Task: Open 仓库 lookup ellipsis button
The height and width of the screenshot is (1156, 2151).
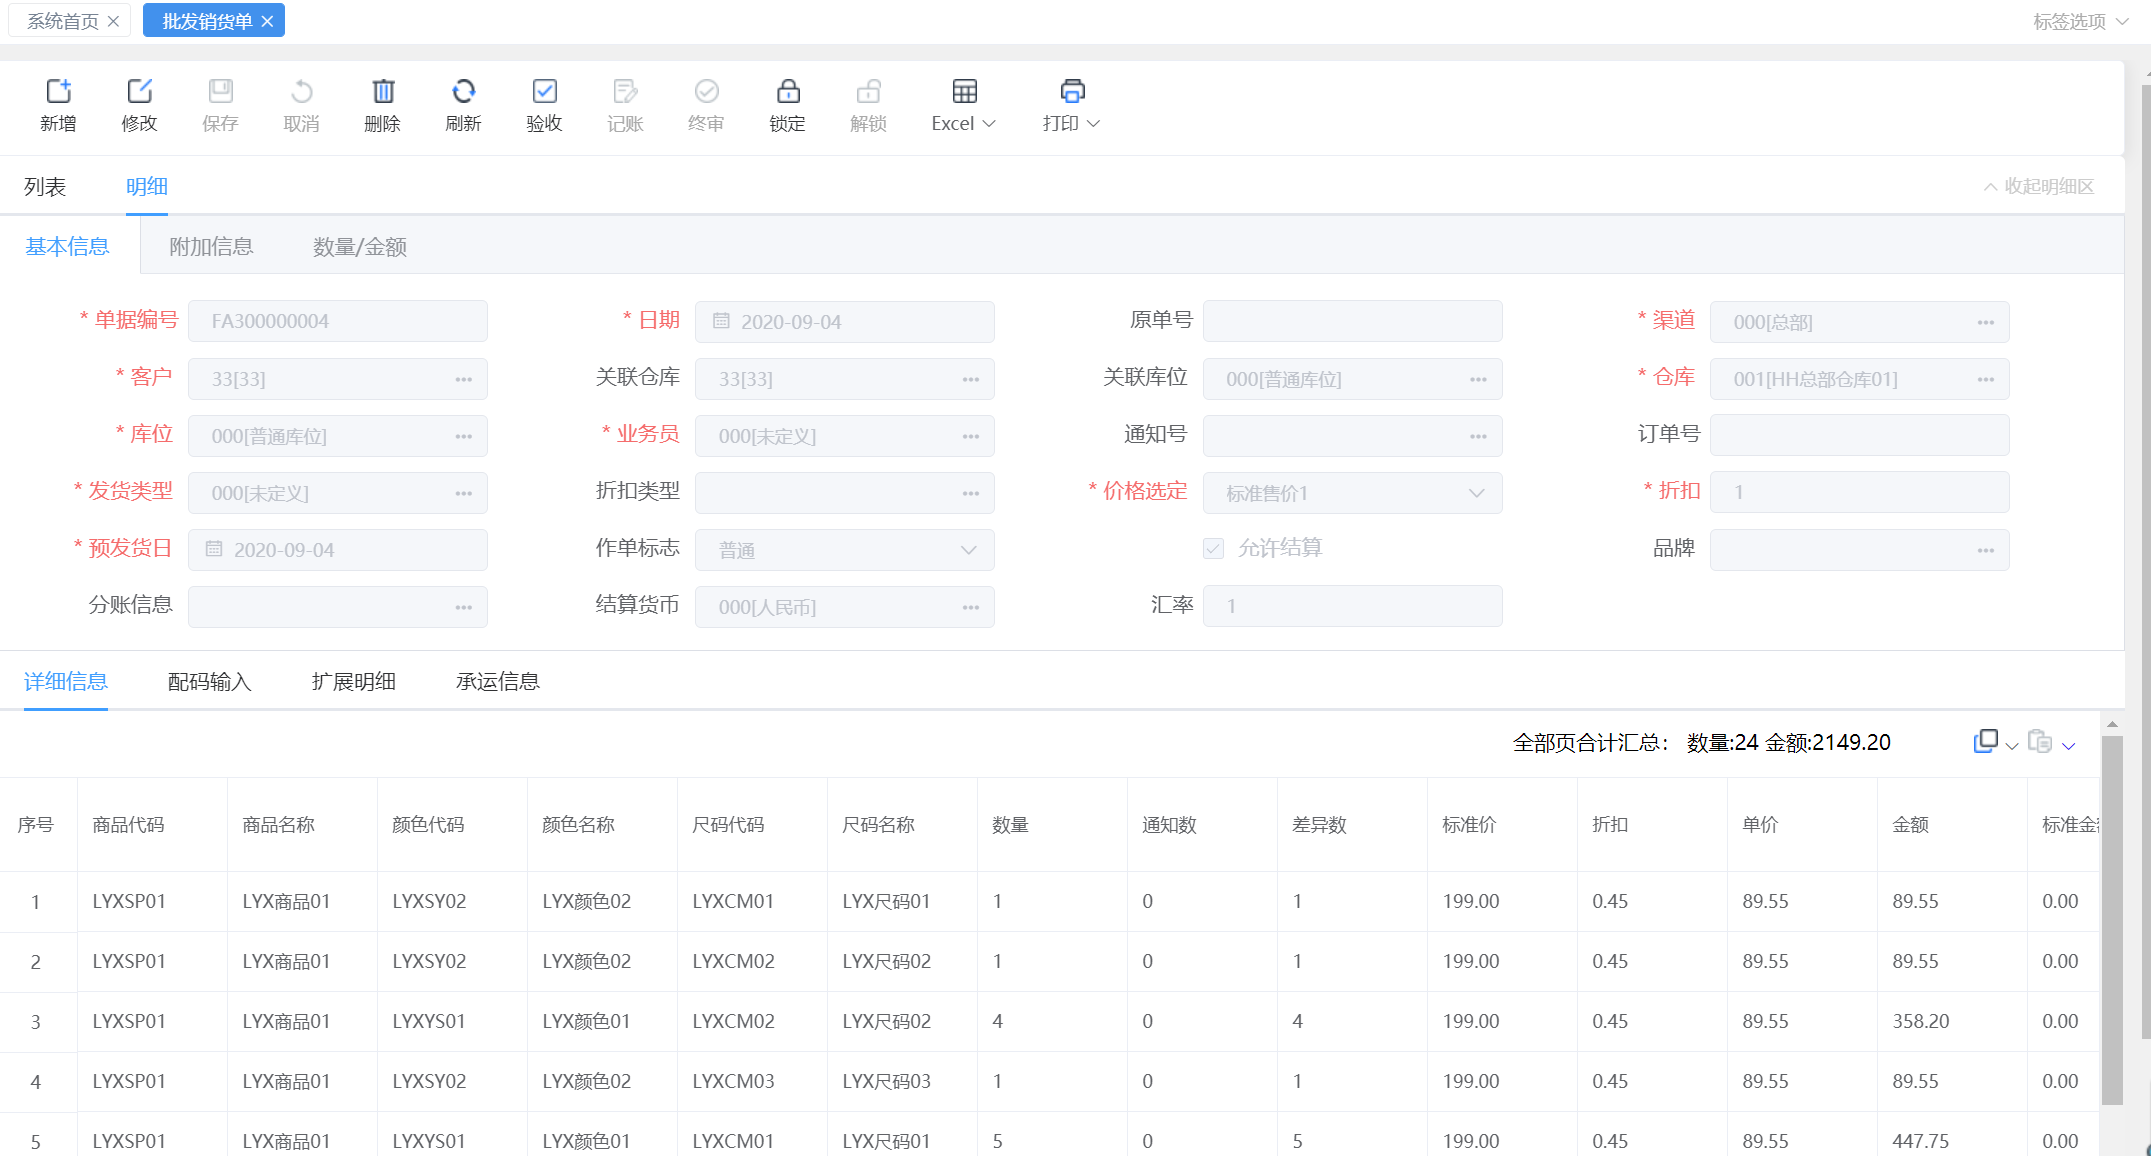Action: click(1986, 379)
